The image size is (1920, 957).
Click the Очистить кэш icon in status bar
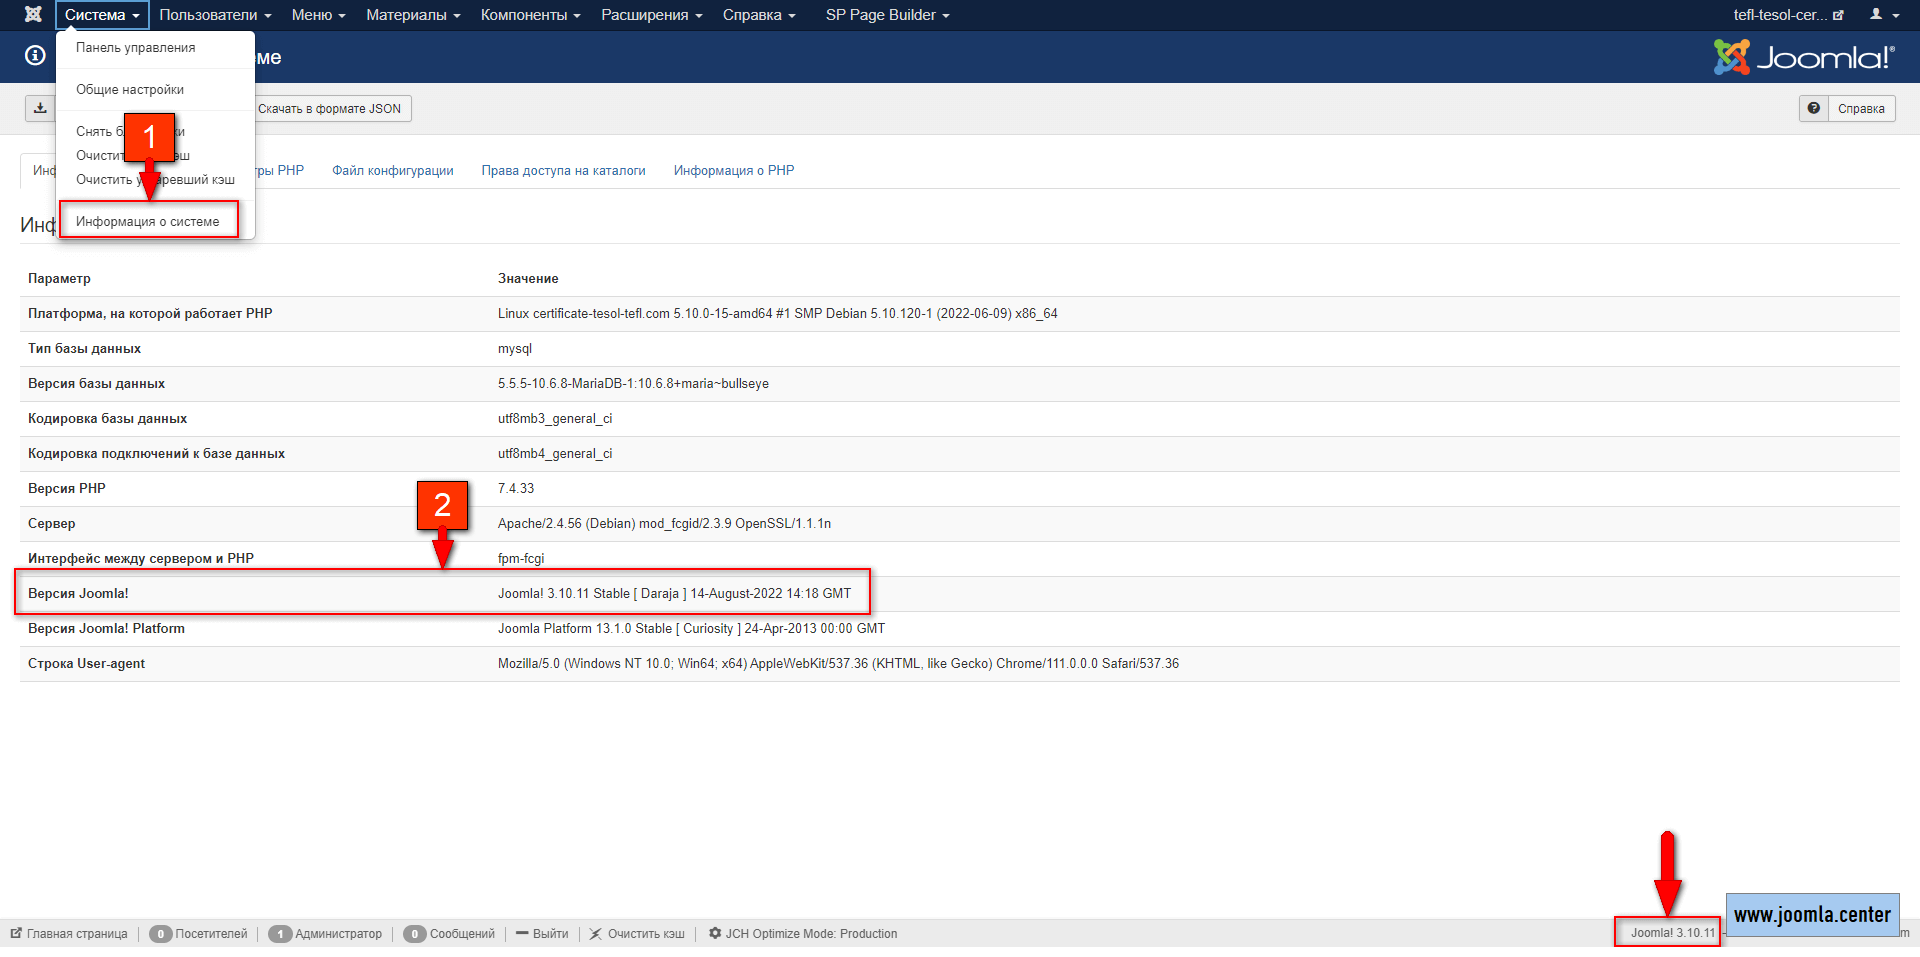(x=596, y=933)
